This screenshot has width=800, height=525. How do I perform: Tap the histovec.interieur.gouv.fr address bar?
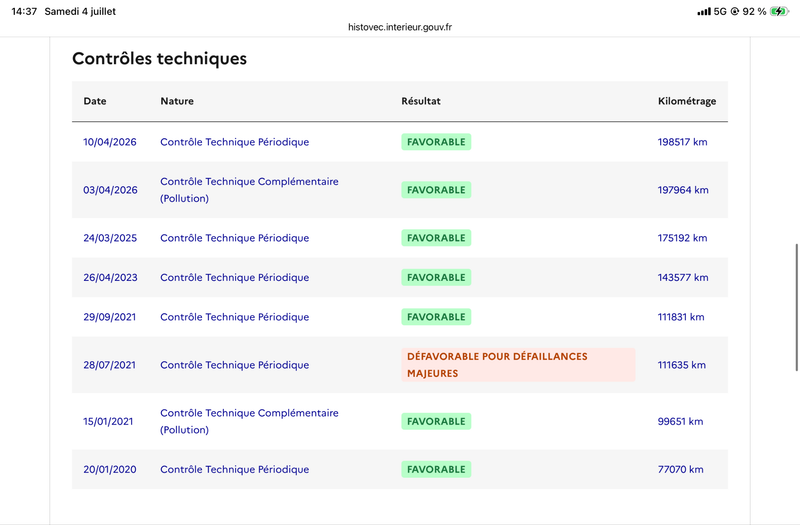(400, 27)
